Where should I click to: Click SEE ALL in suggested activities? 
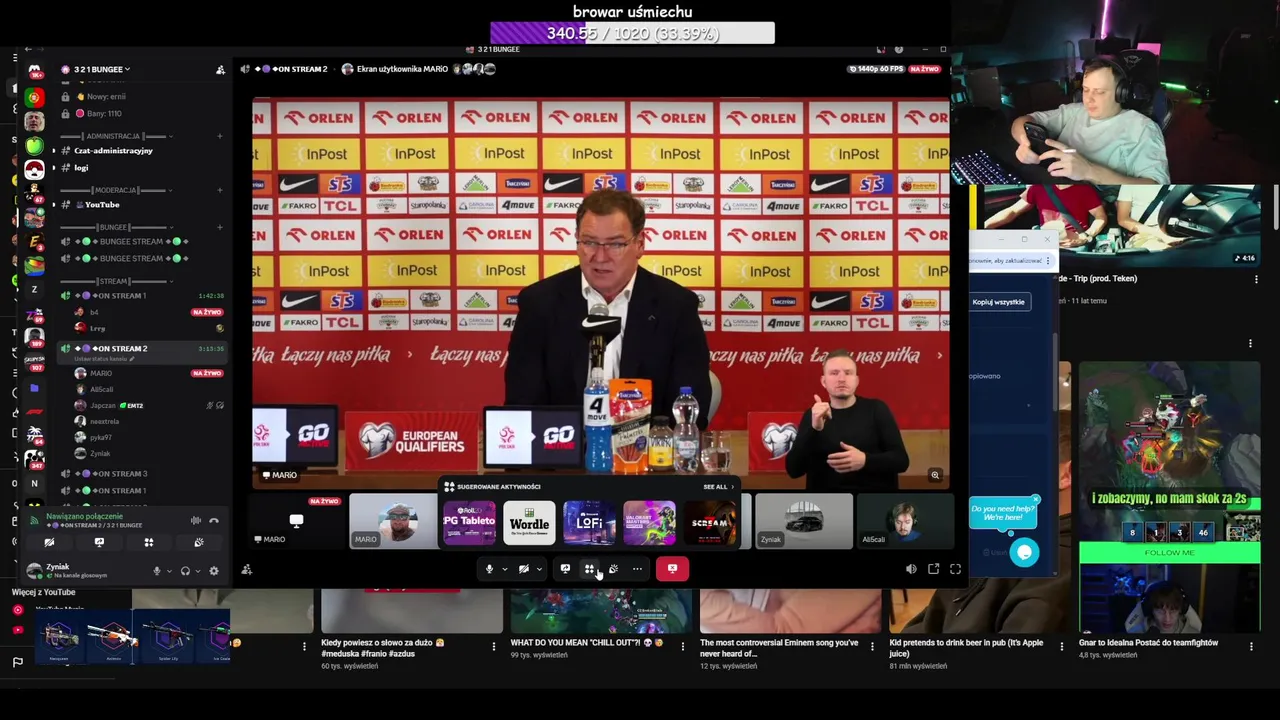coord(718,487)
